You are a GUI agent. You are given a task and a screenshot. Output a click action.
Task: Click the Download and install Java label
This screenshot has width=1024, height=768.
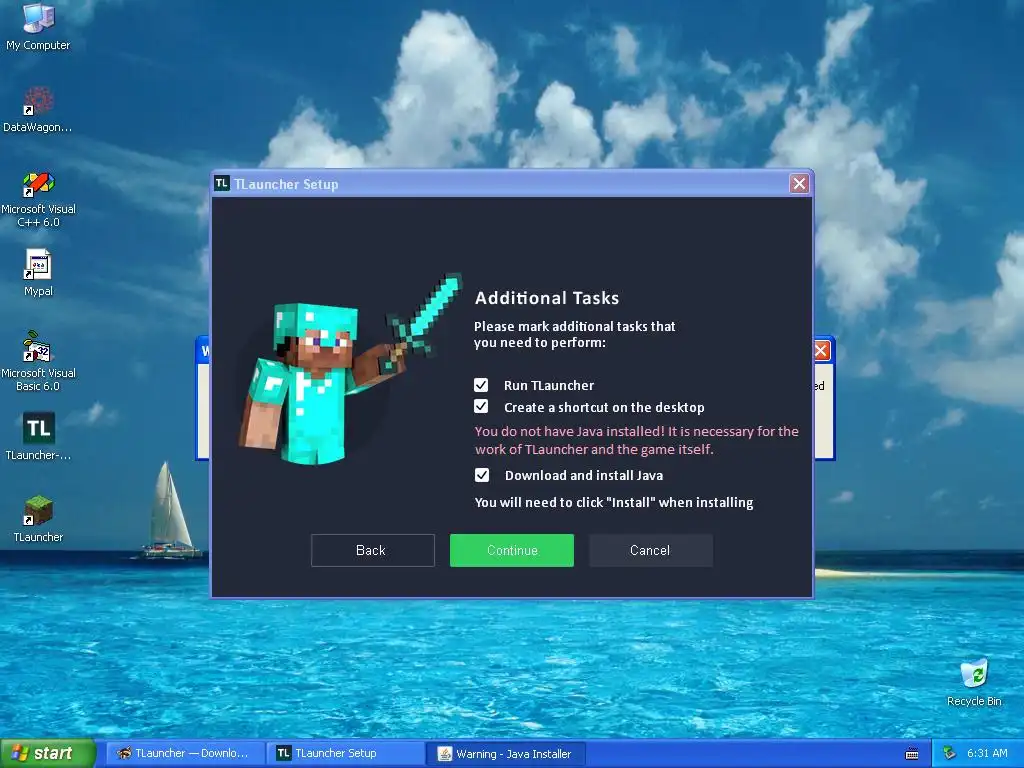584,475
